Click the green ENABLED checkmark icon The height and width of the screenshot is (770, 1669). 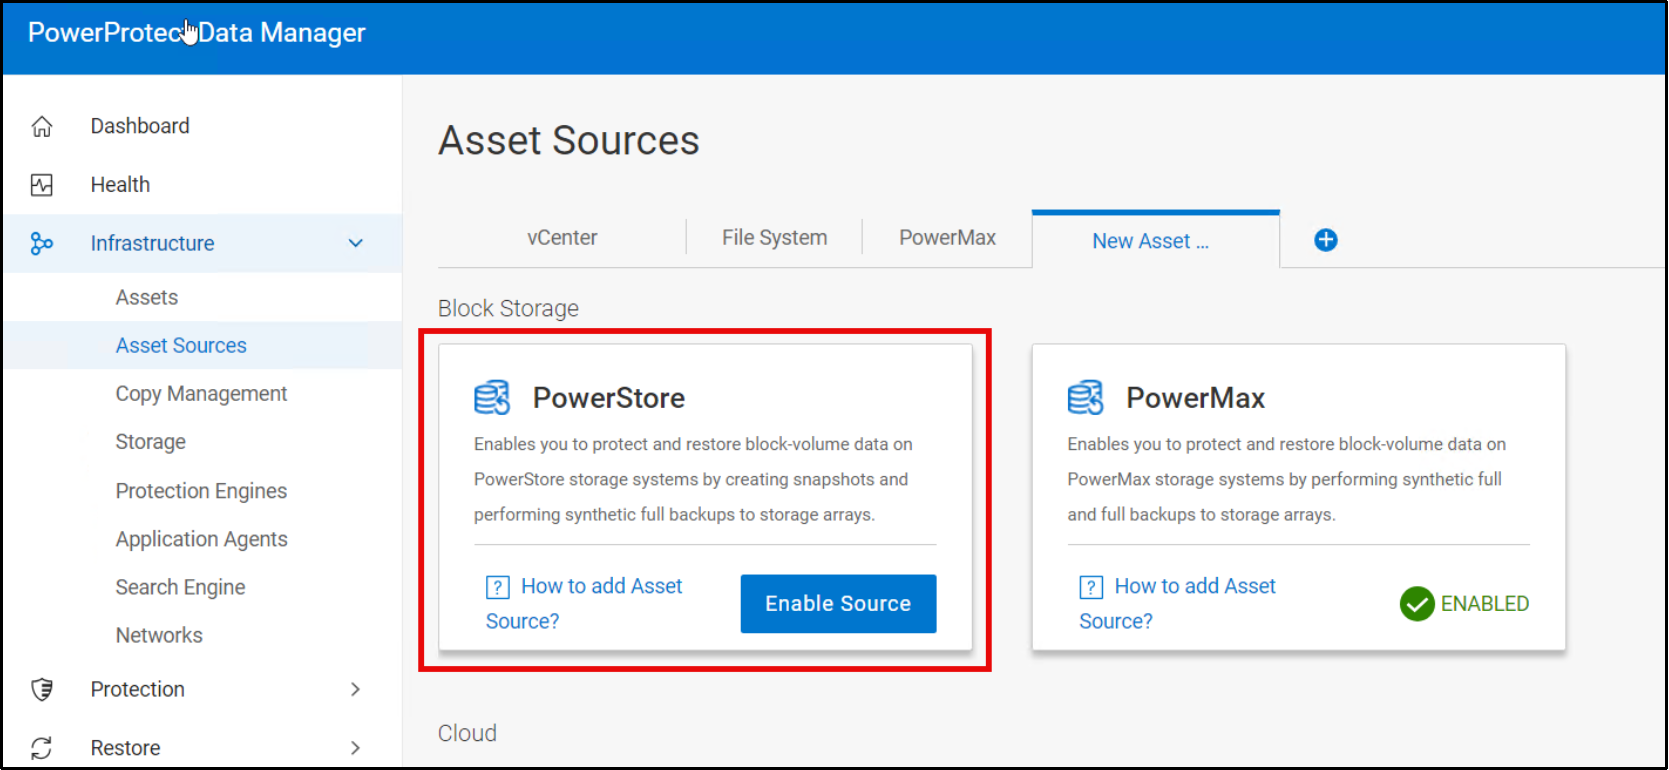point(1417,604)
